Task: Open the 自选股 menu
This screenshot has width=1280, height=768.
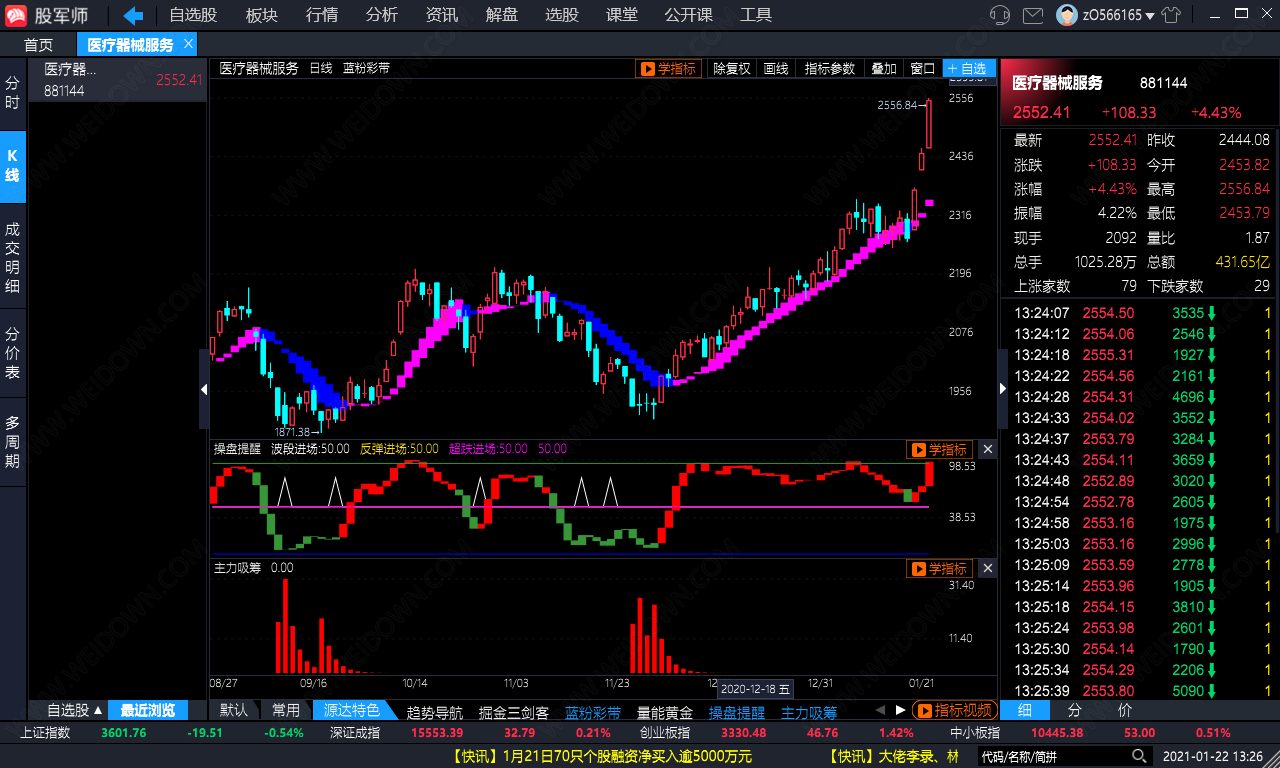Action: click(193, 15)
